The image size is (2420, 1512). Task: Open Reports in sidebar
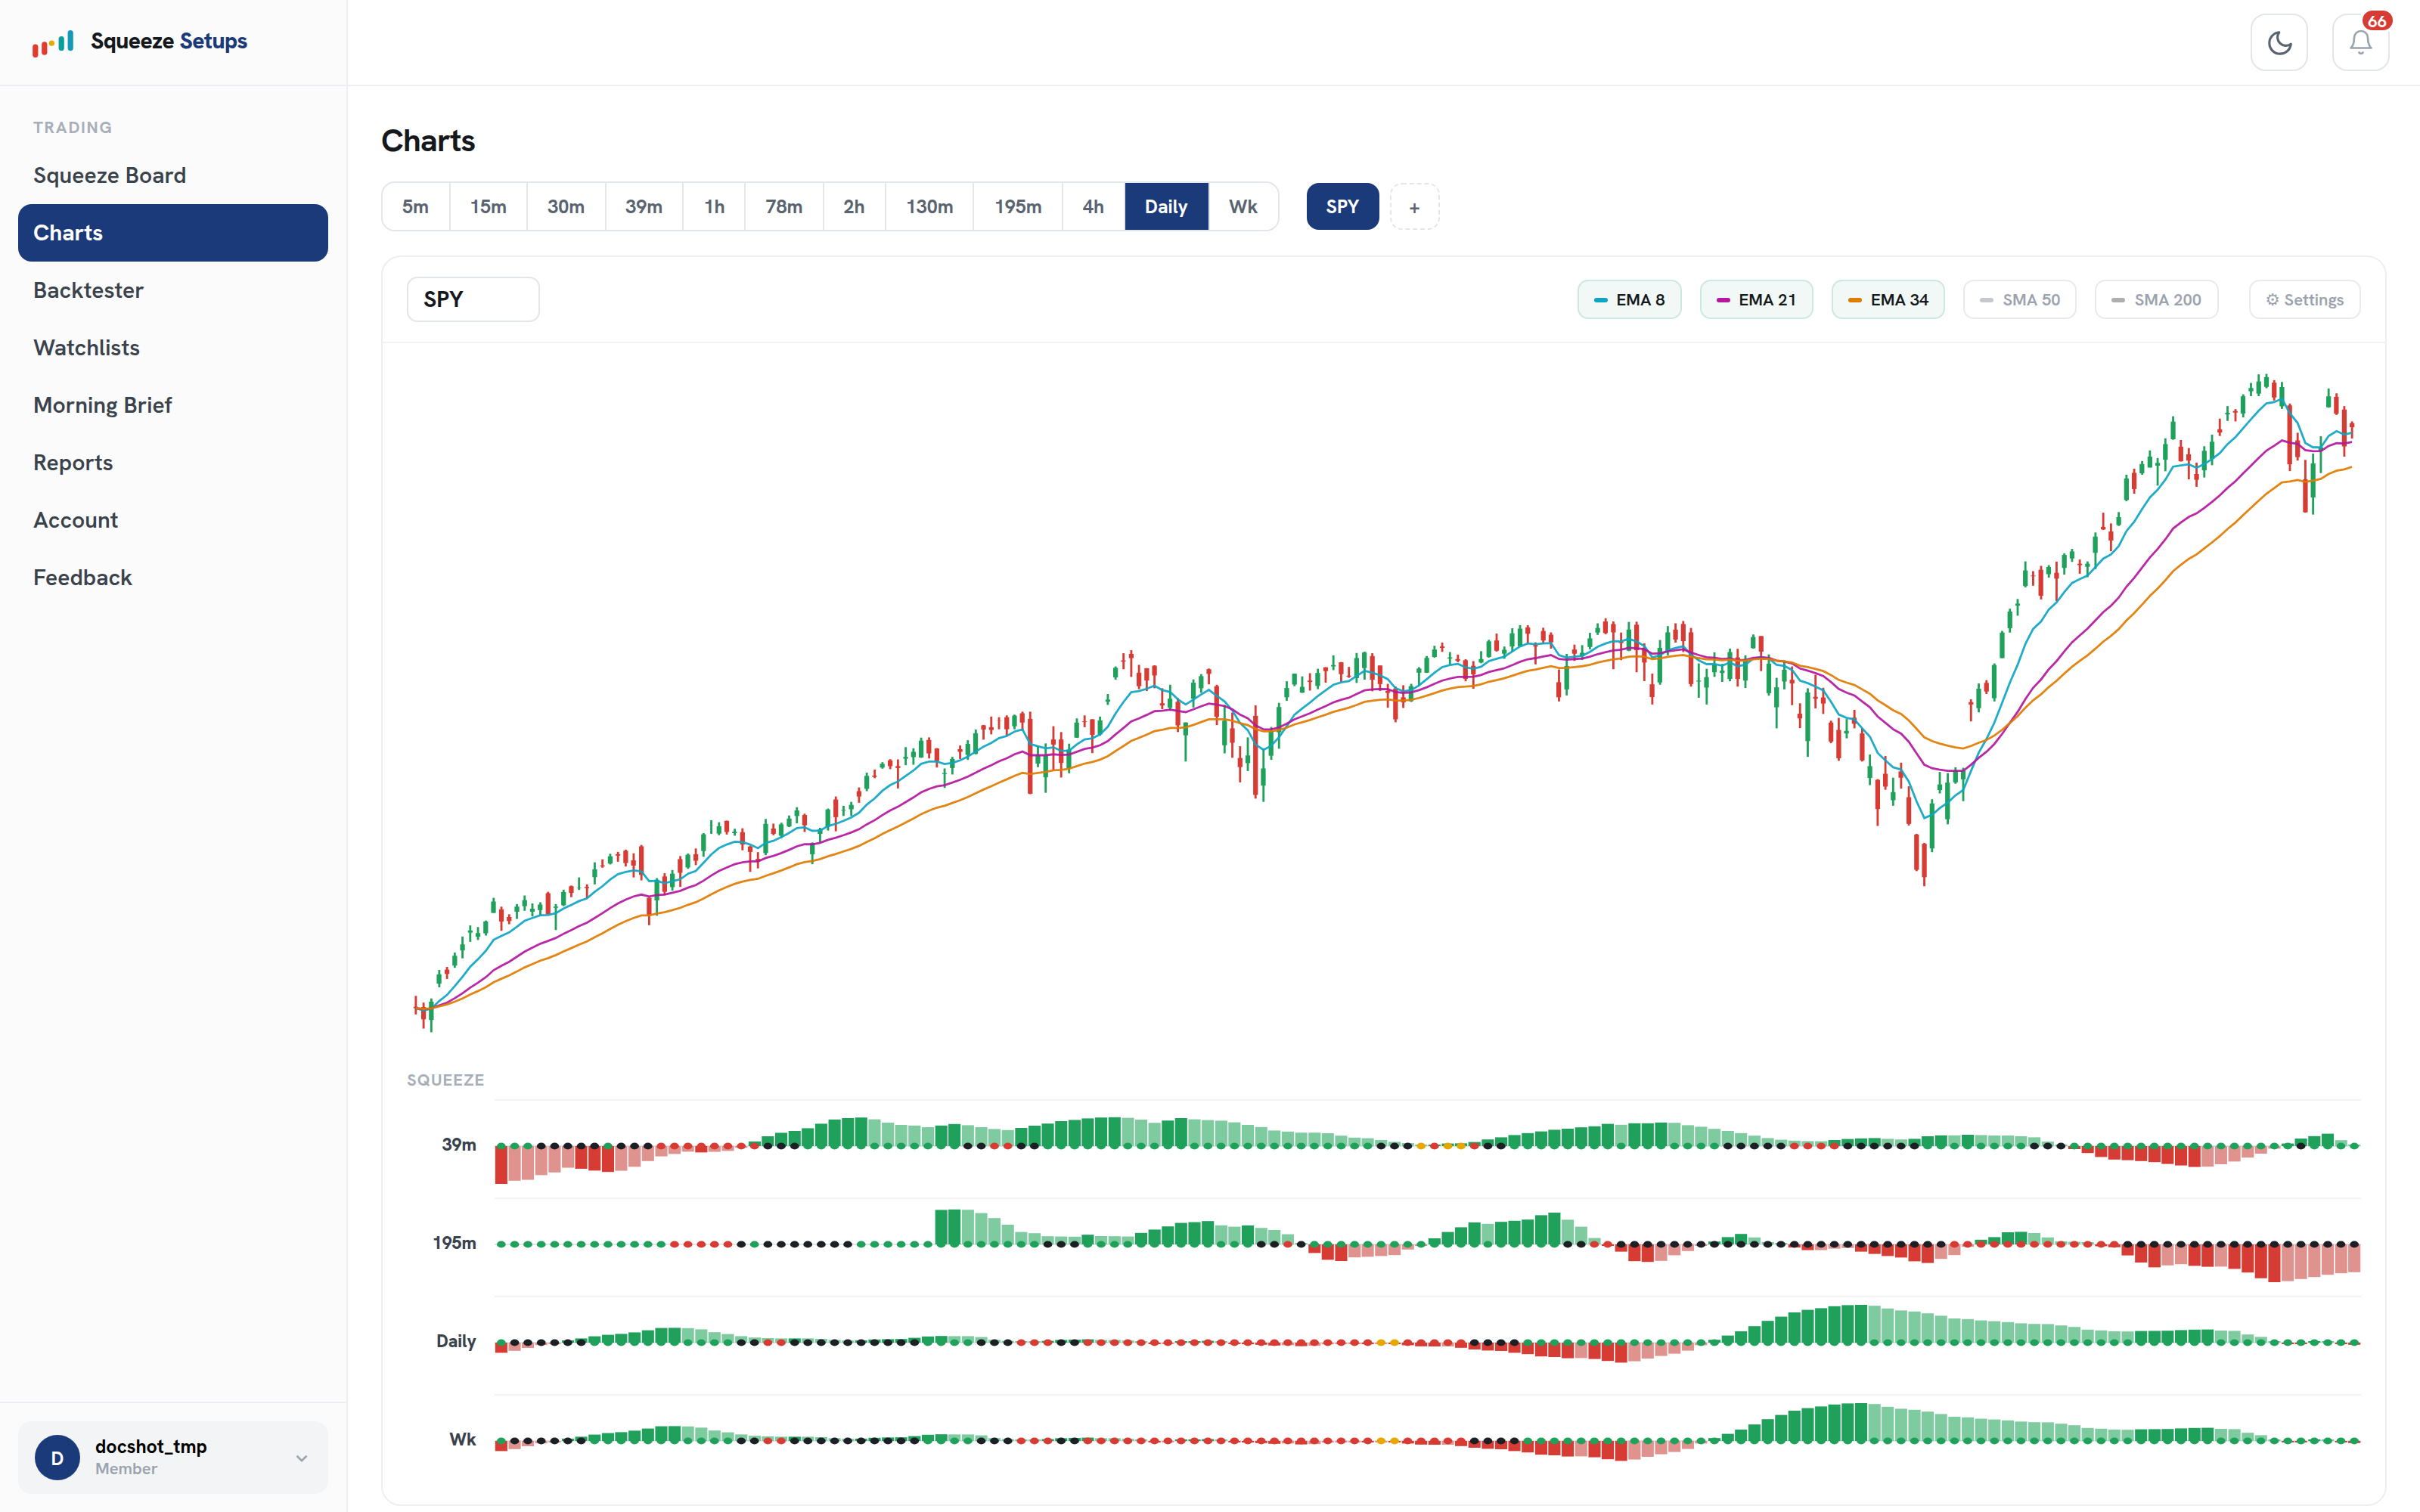tap(173, 462)
